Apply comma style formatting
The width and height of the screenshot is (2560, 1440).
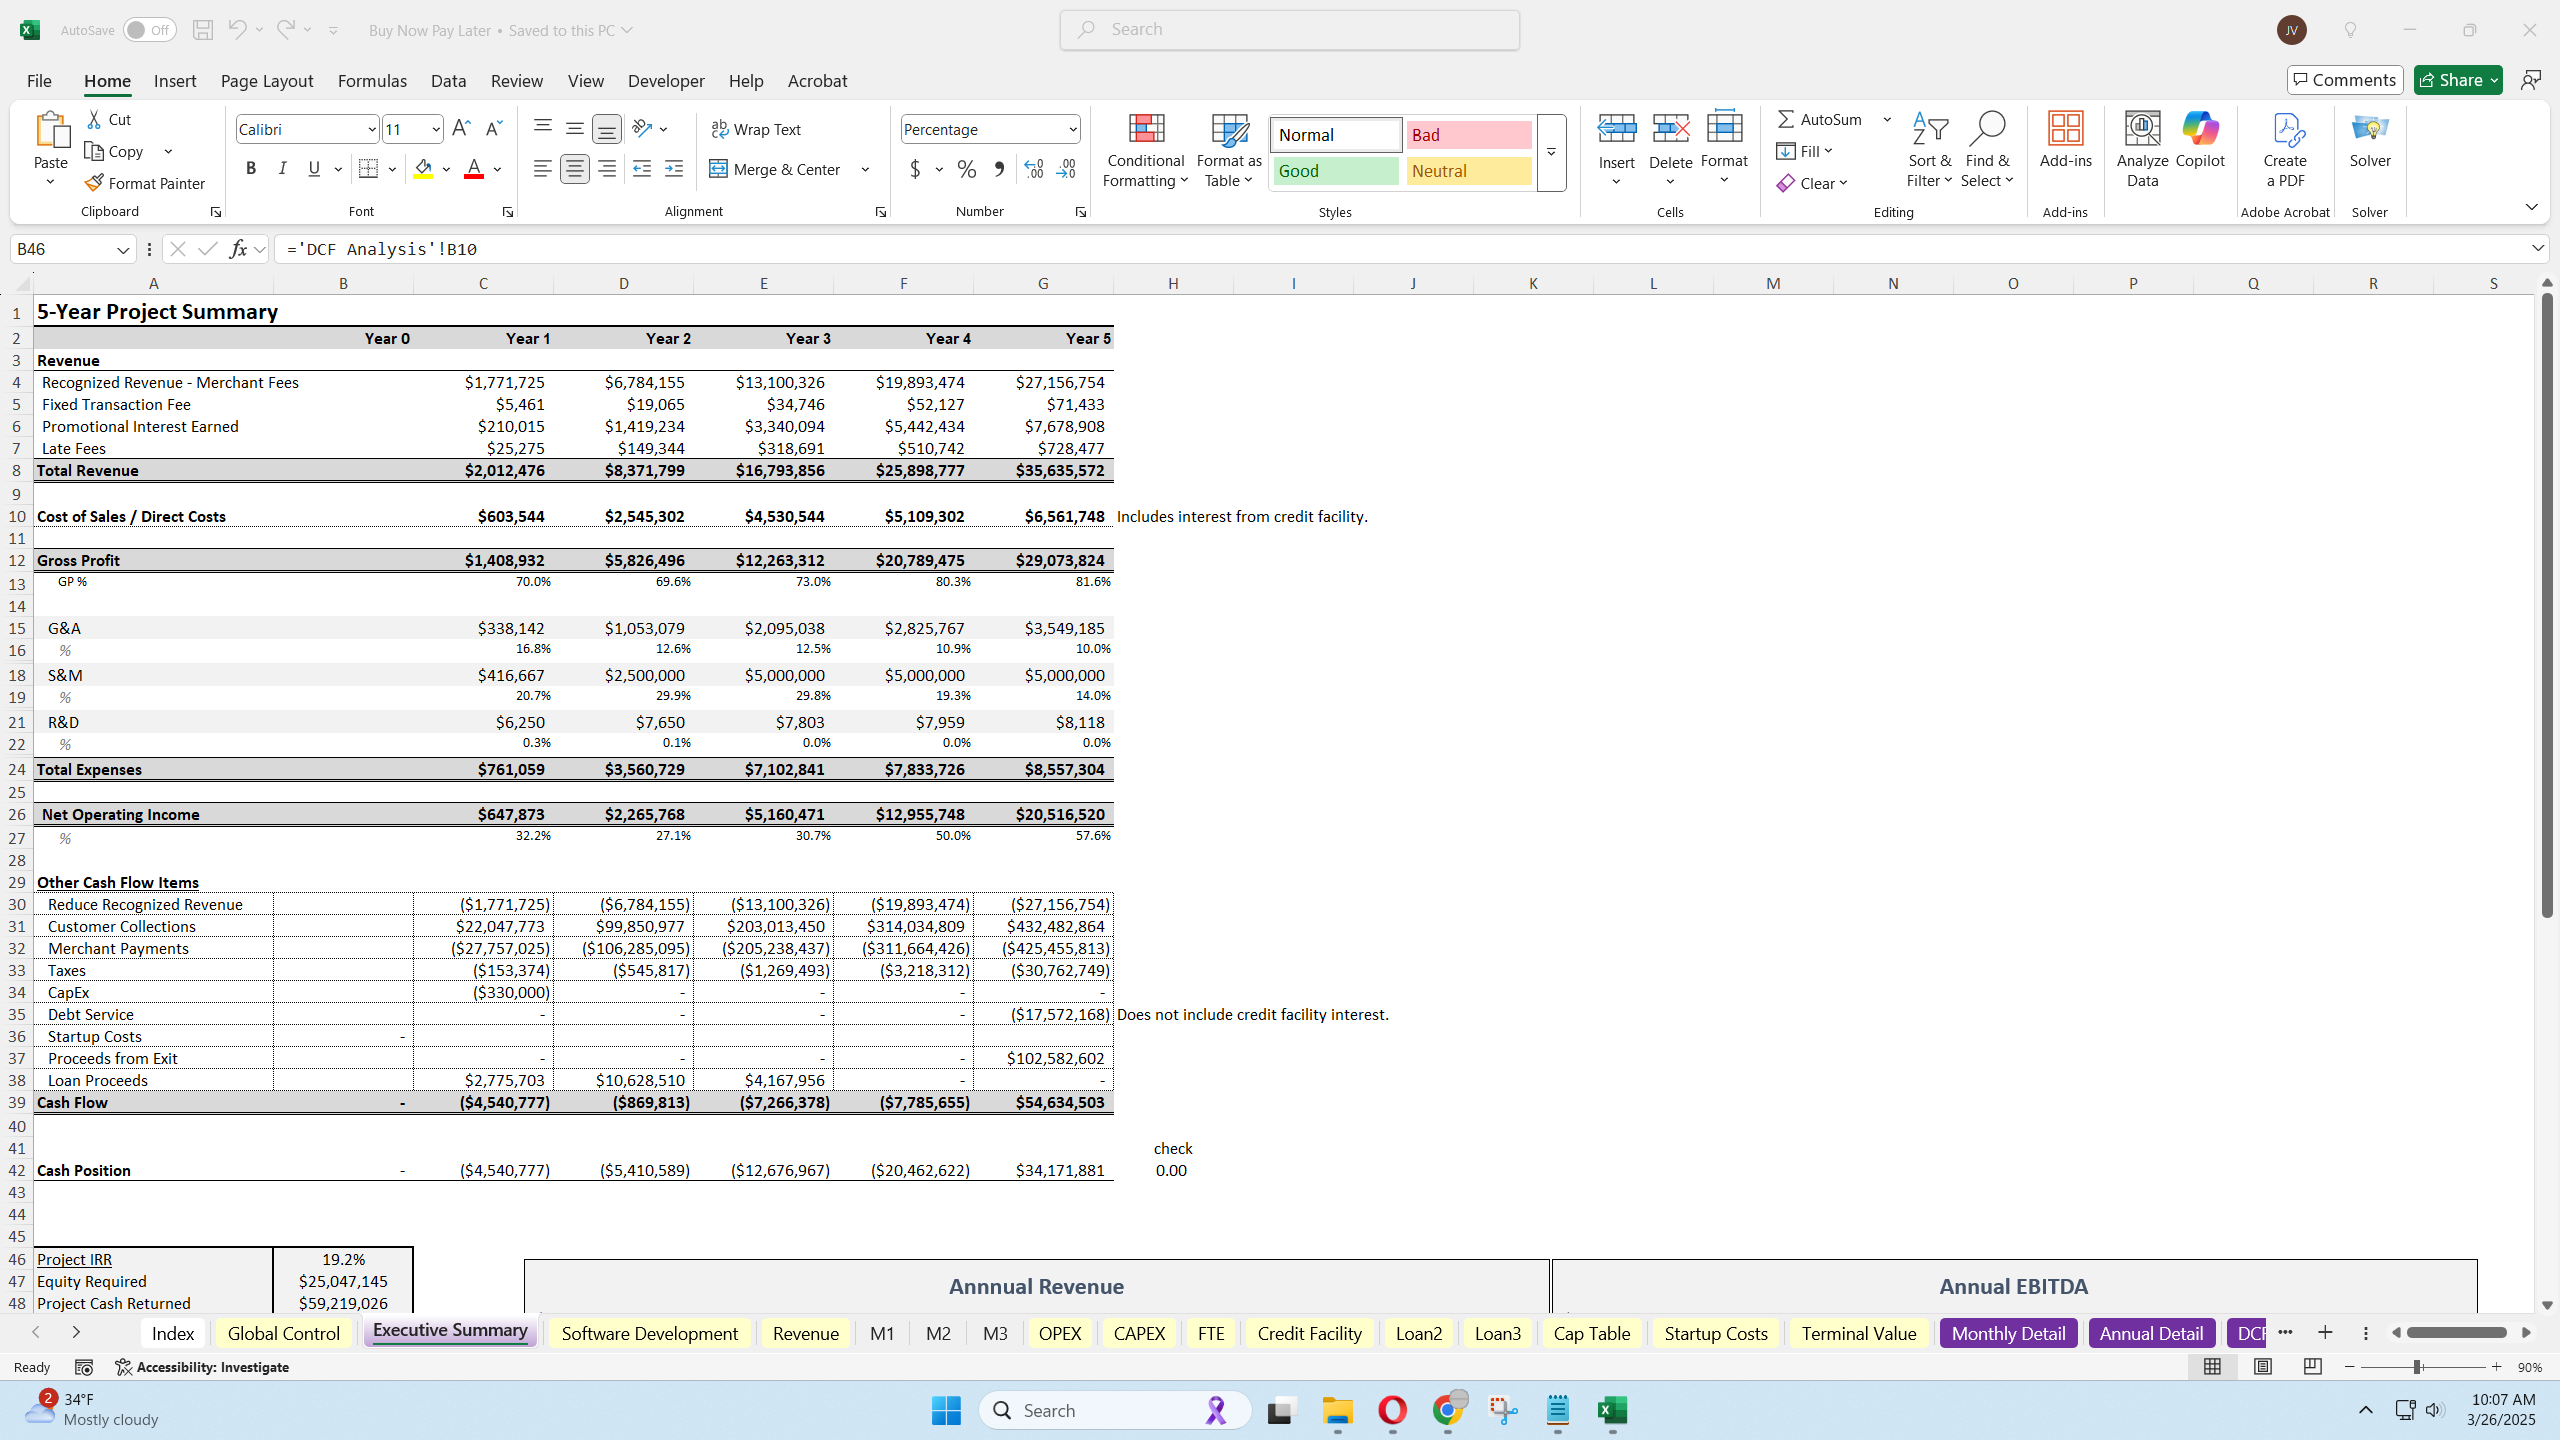998,169
